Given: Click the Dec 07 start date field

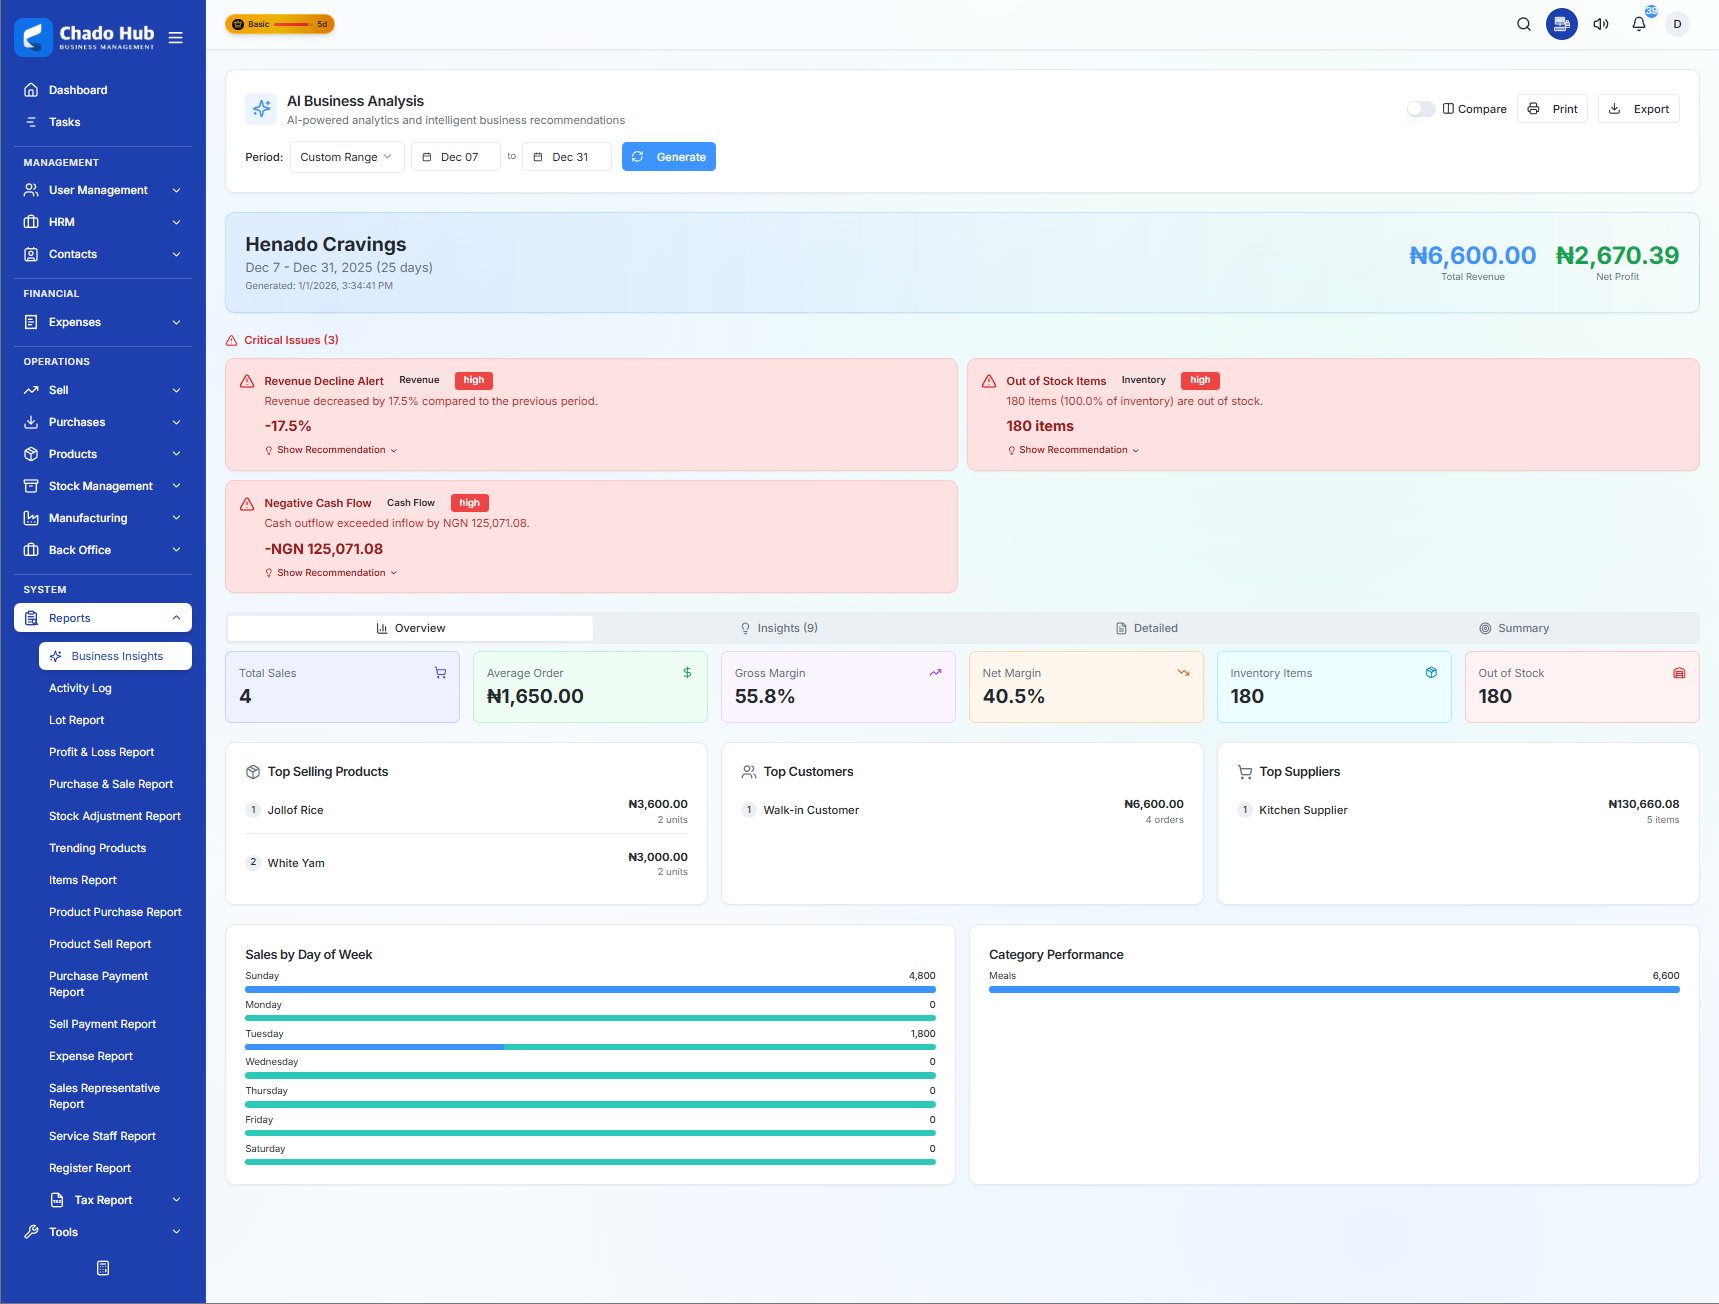Looking at the screenshot, I should [456, 157].
